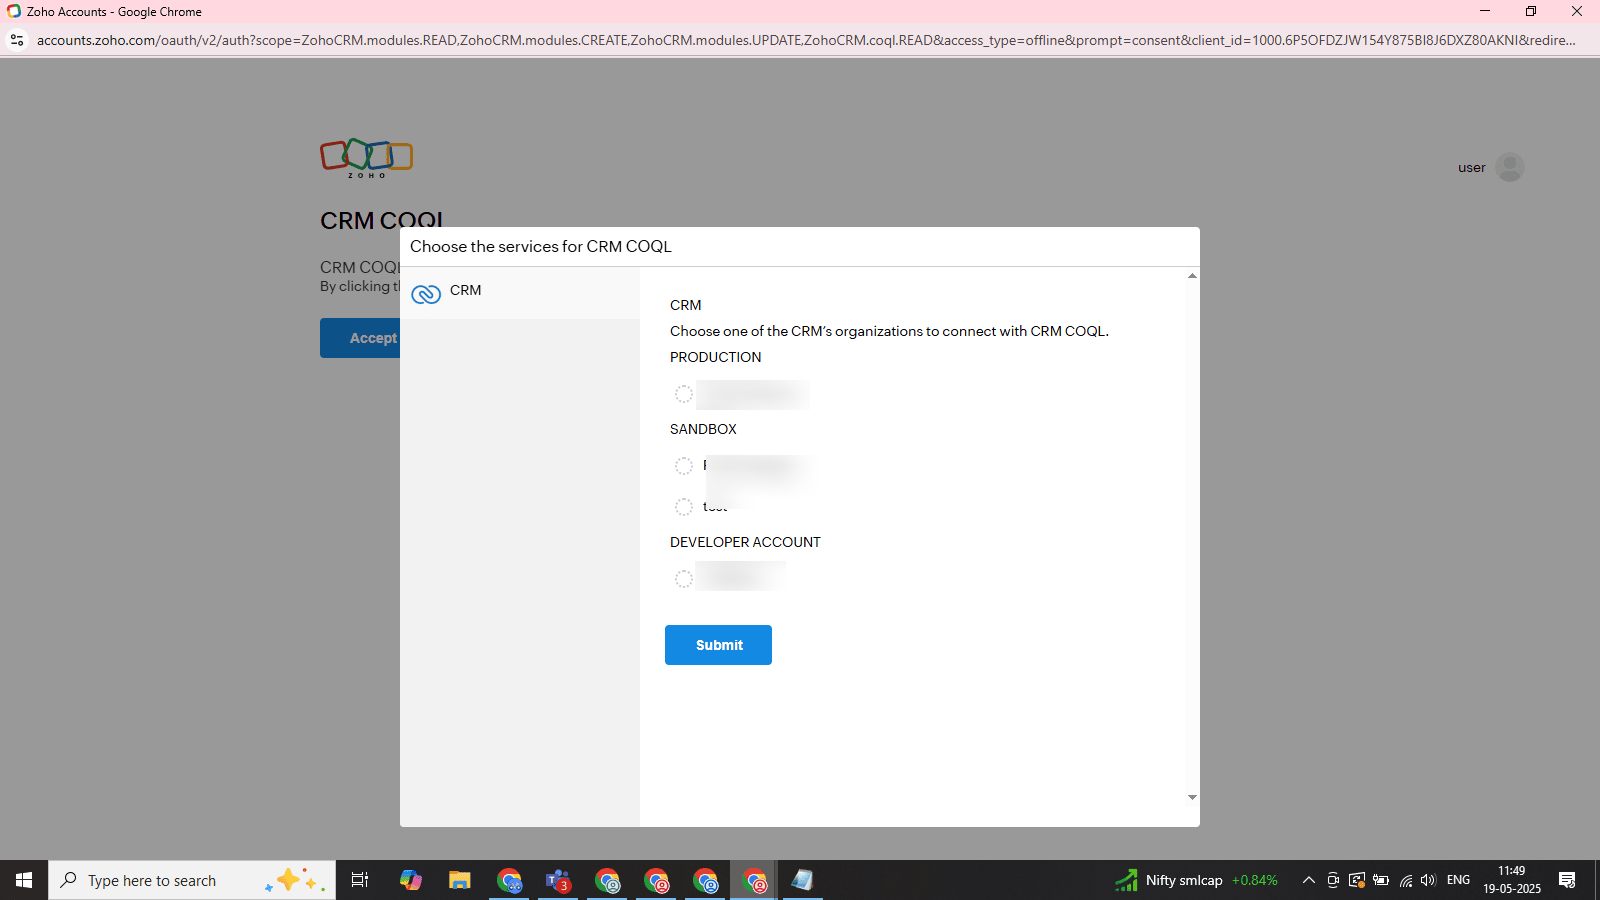Click the taskbar search box
Screen dimensions: 1600x900
192,880
